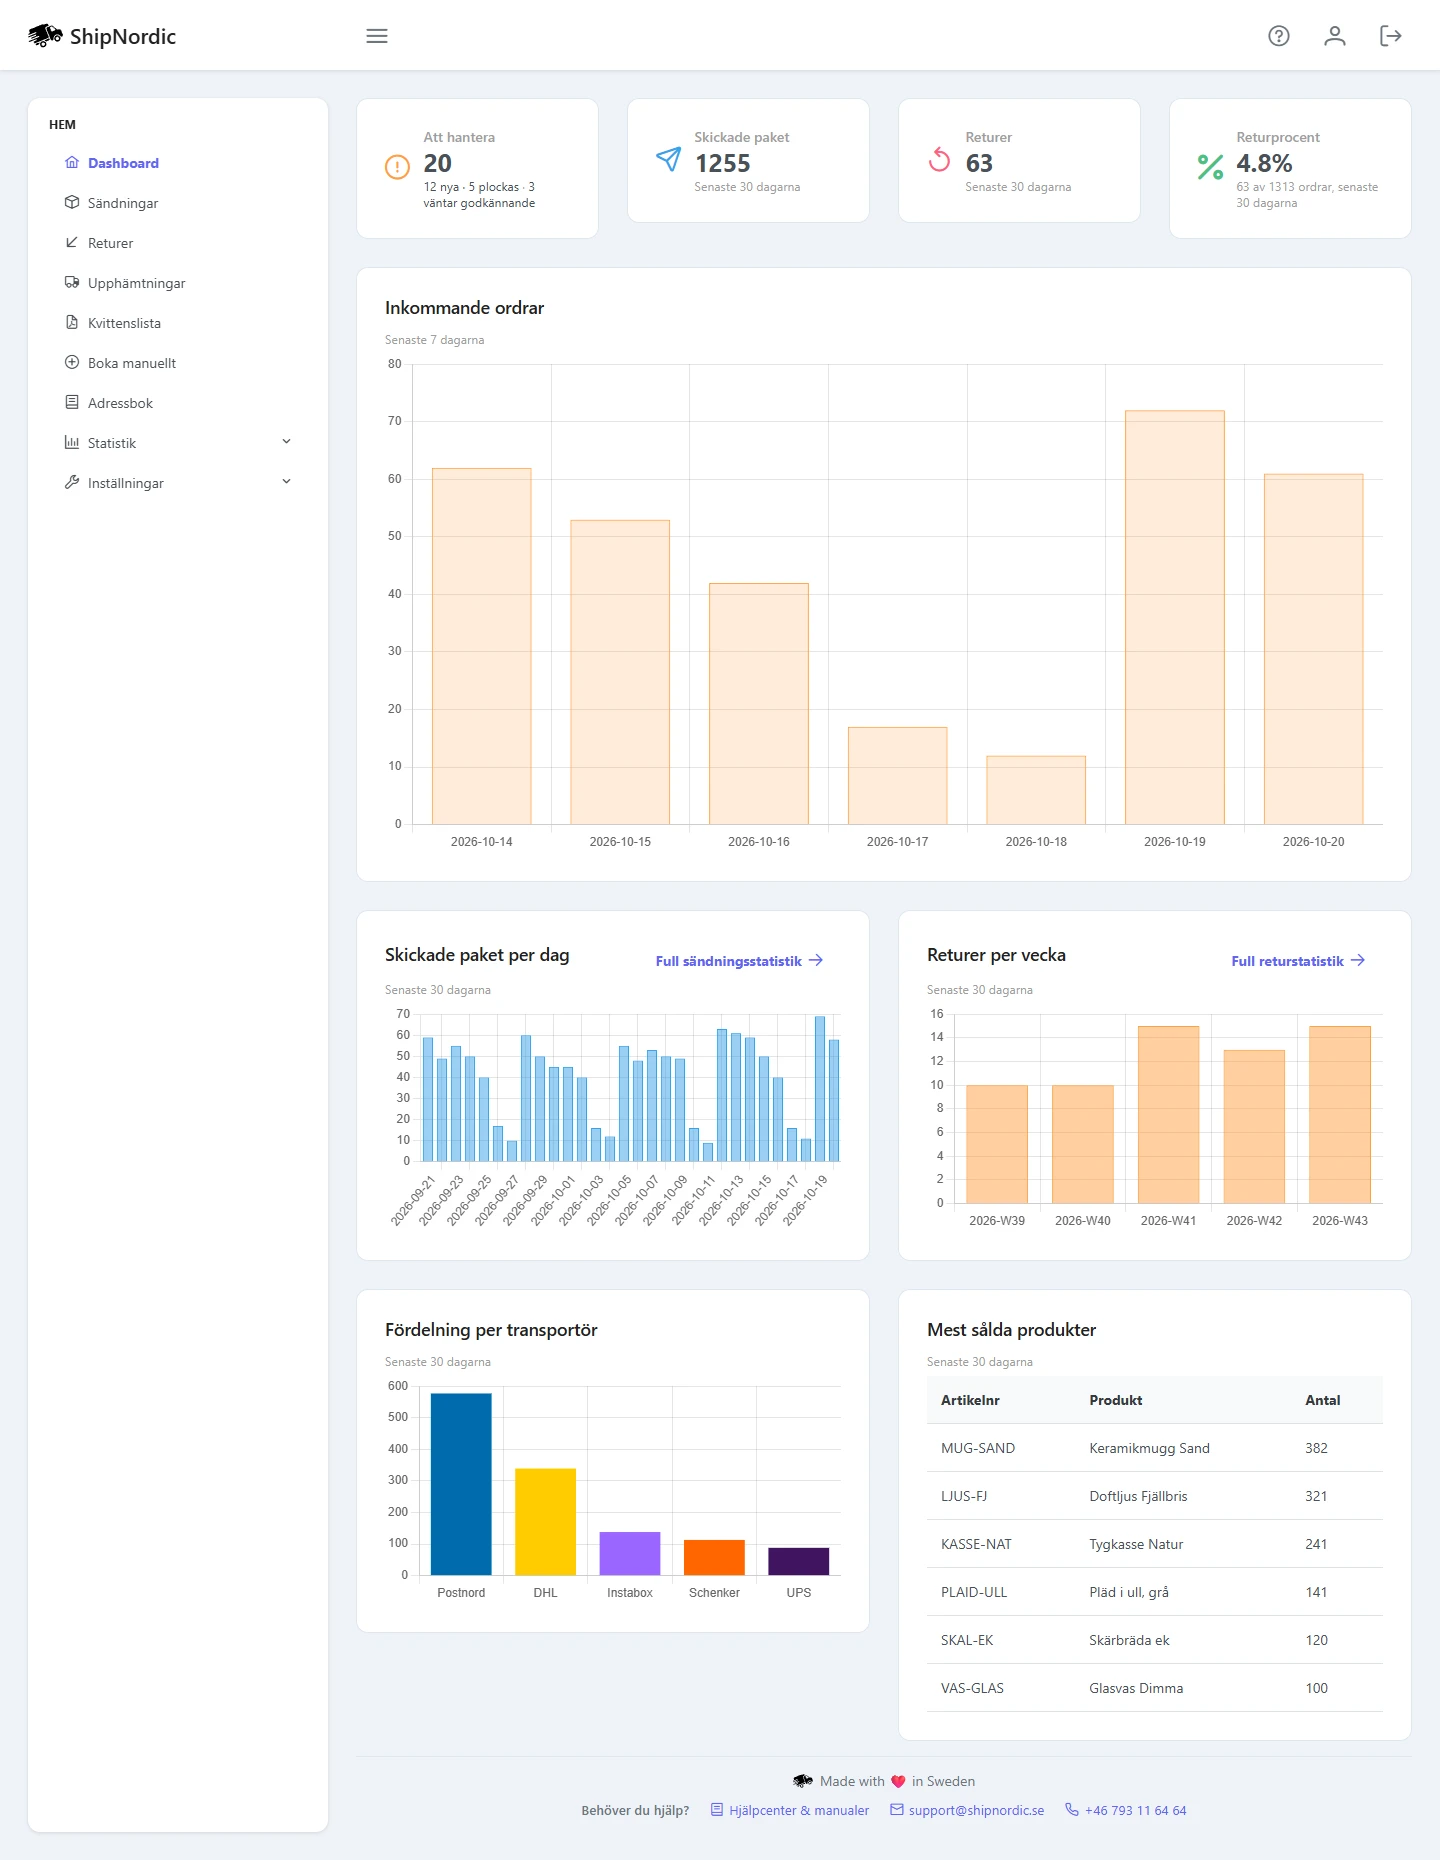The width and height of the screenshot is (1440, 1860).
Task: Open Returer in the sidebar
Action: click(x=110, y=243)
